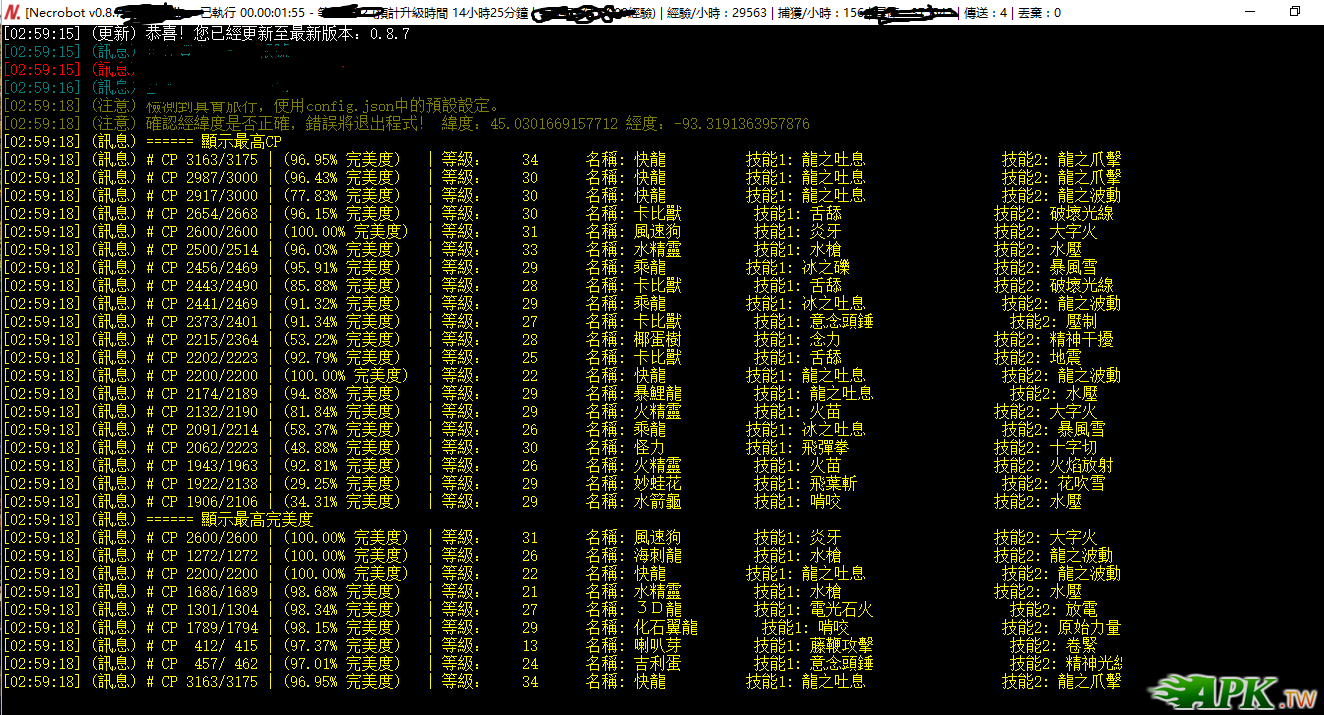Click the Pokémon name 海刺龍
Viewport: 1324px width, 715px height.
coord(658,555)
